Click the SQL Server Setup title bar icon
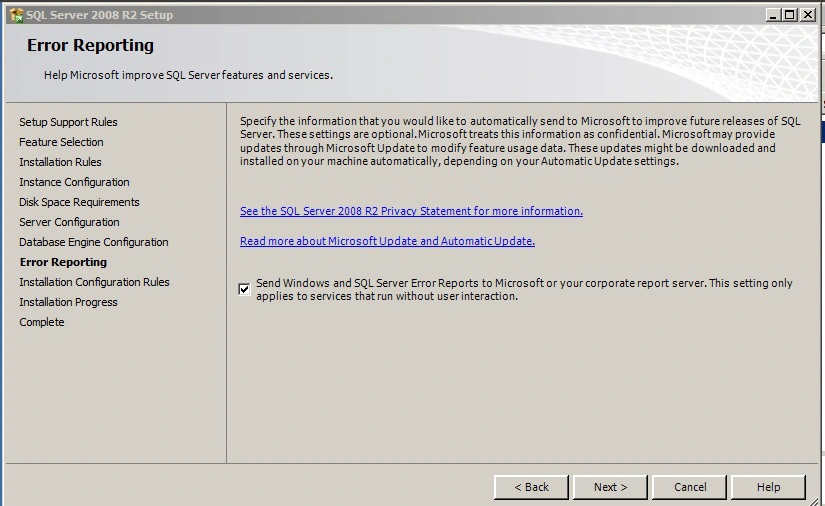The image size is (825, 506). click(16, 14)
